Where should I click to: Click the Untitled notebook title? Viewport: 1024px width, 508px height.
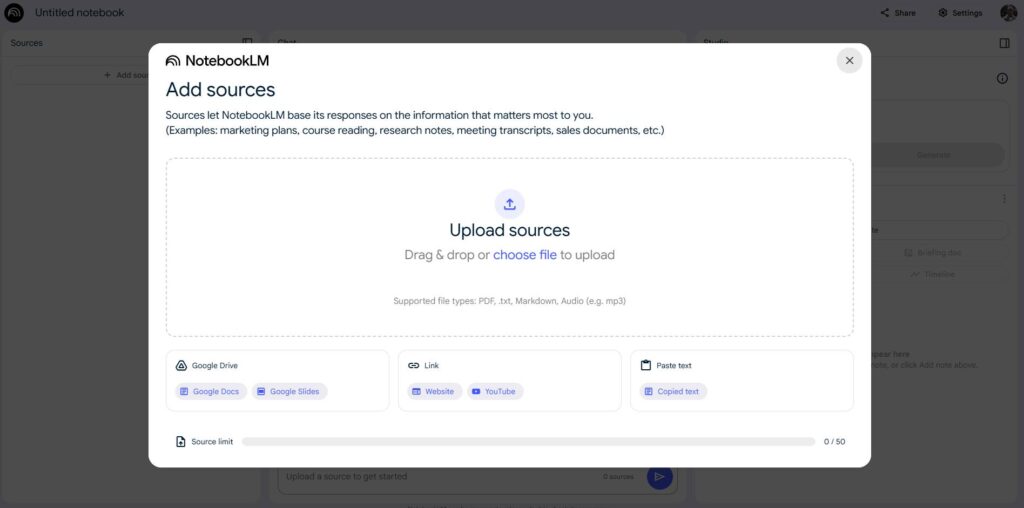click(x=80, y=13)
